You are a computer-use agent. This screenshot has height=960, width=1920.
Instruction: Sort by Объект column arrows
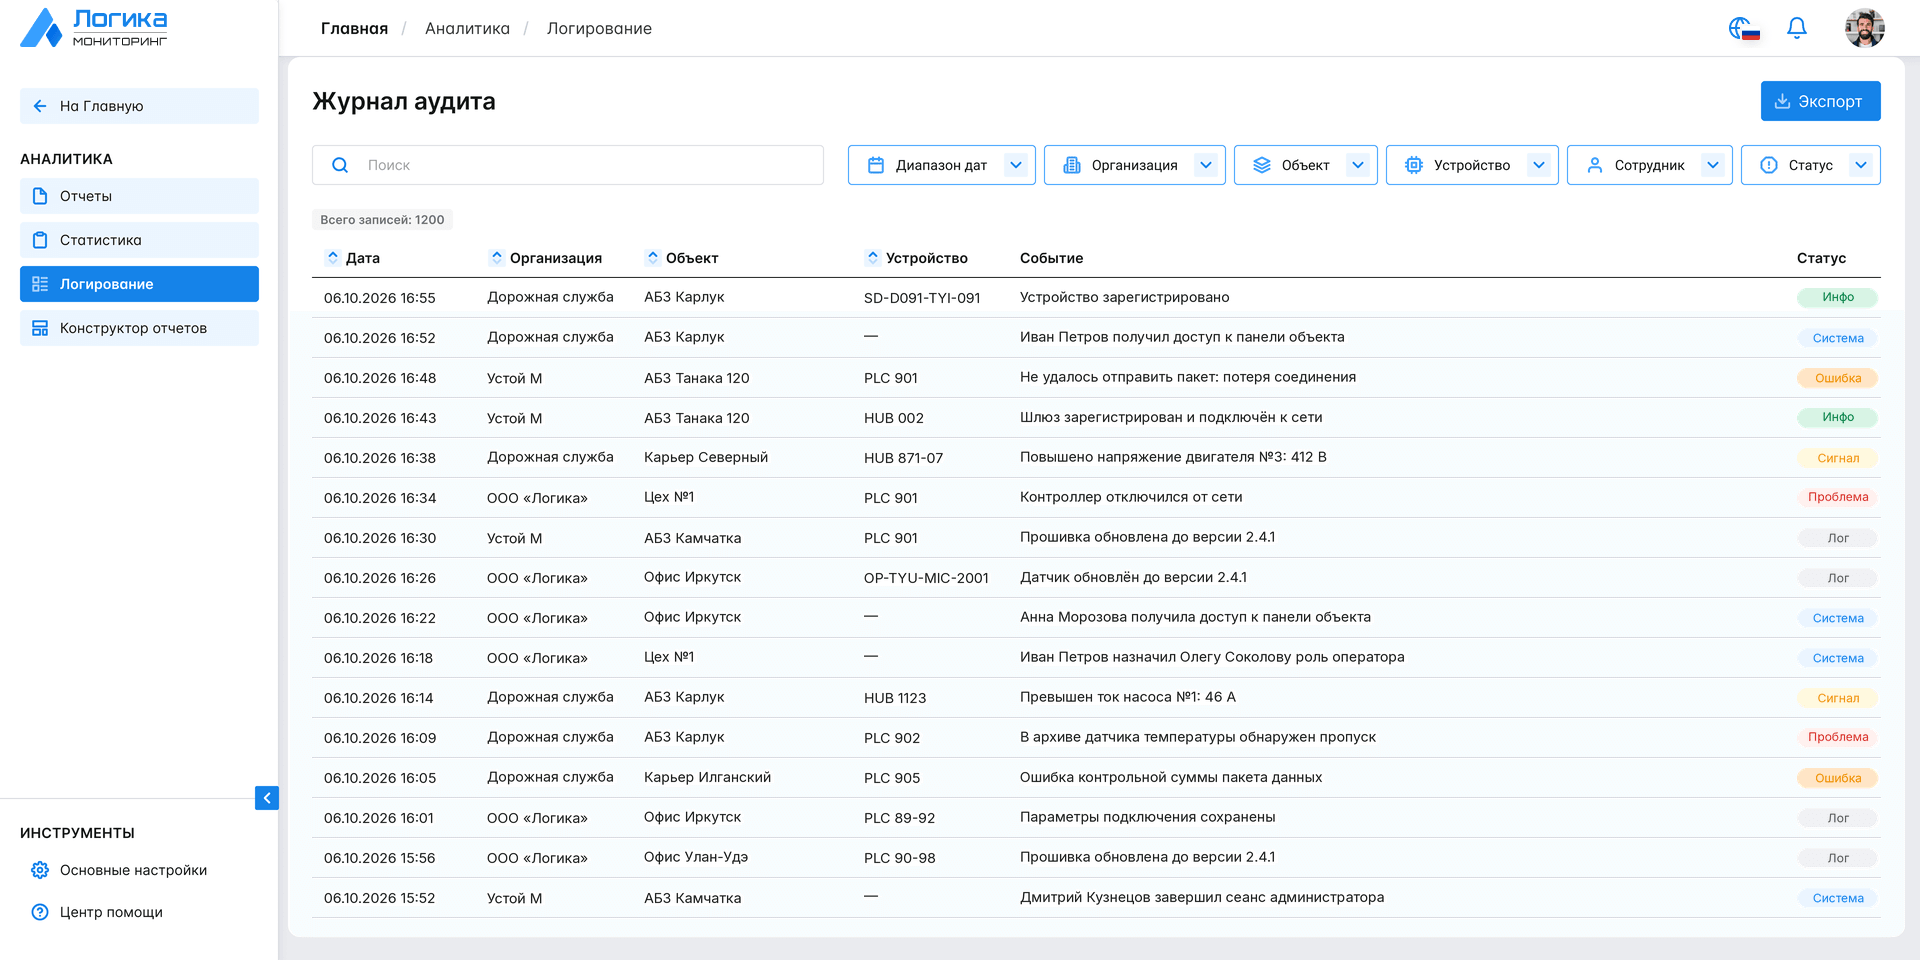point(653,257)
